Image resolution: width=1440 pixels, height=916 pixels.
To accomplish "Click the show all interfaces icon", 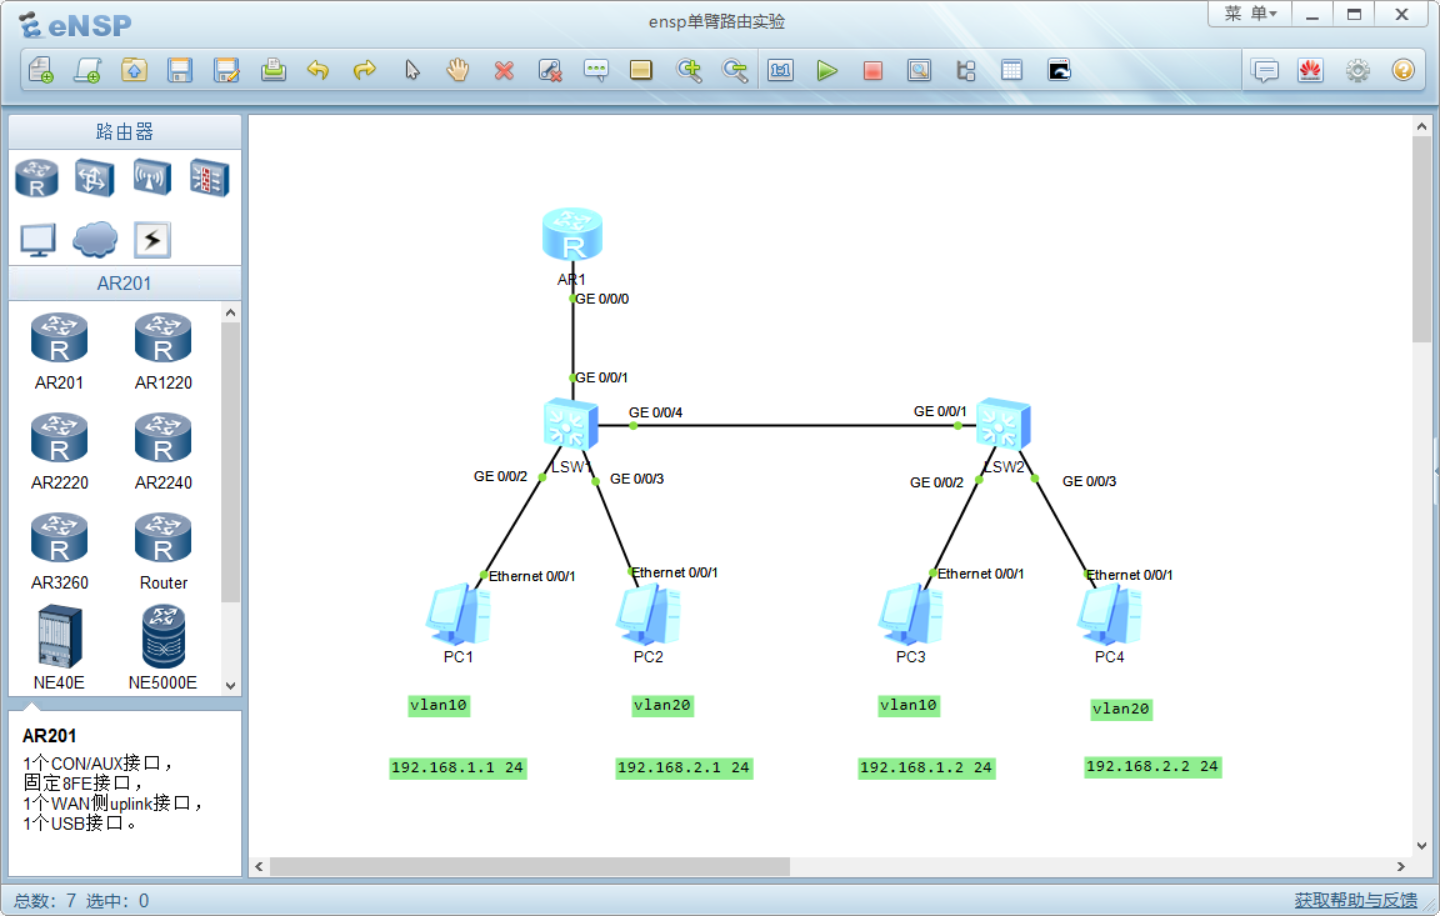I will point(966,70).
